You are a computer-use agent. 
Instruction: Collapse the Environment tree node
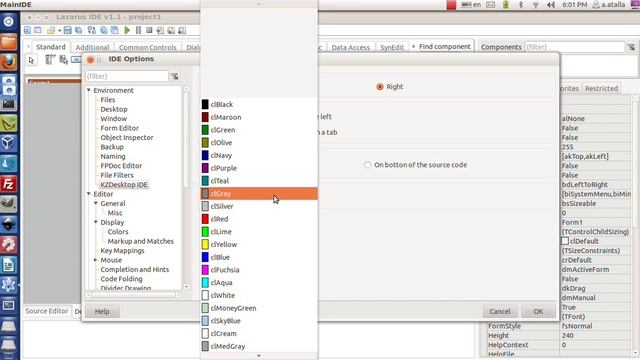pos(89,90)
